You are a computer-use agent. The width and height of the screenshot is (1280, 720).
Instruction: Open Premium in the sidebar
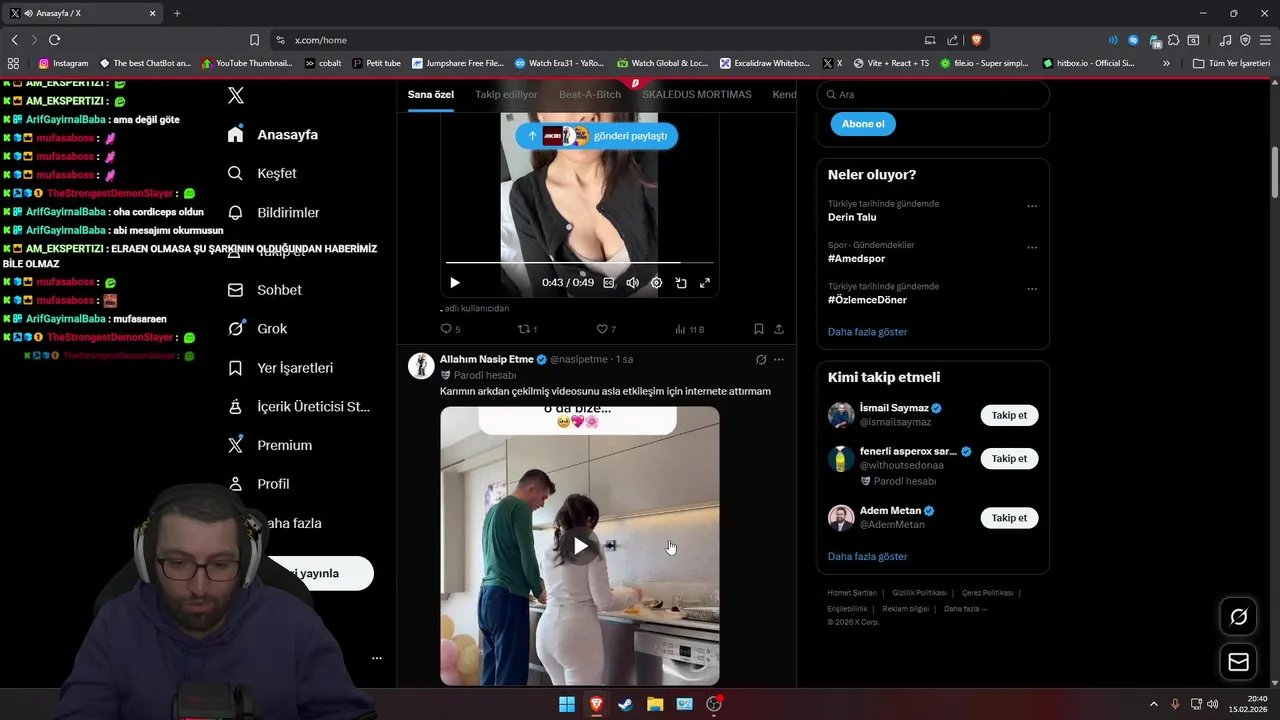[270, 445]
